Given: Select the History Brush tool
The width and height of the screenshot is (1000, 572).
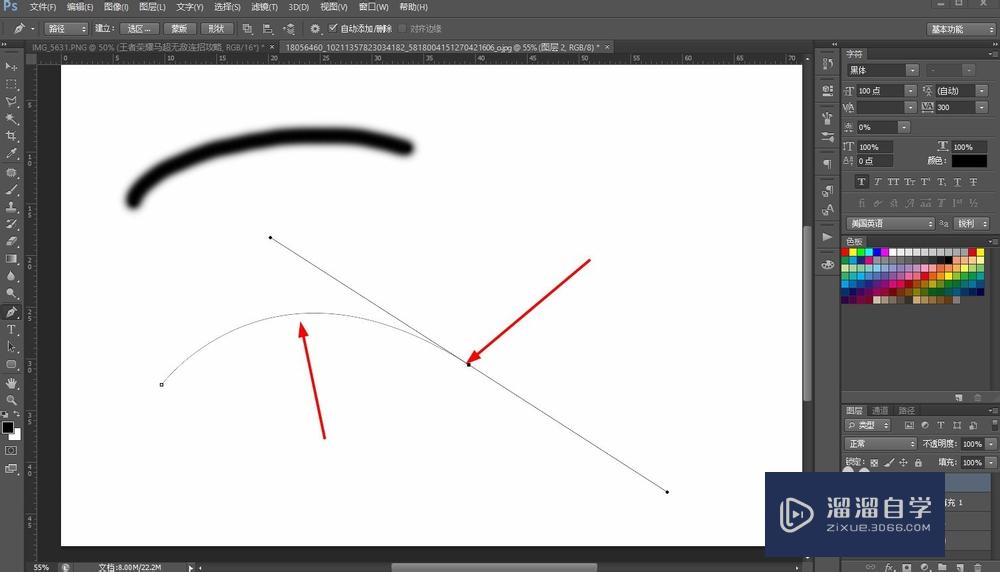Looking at the screenshot, I should coord(11,224).
